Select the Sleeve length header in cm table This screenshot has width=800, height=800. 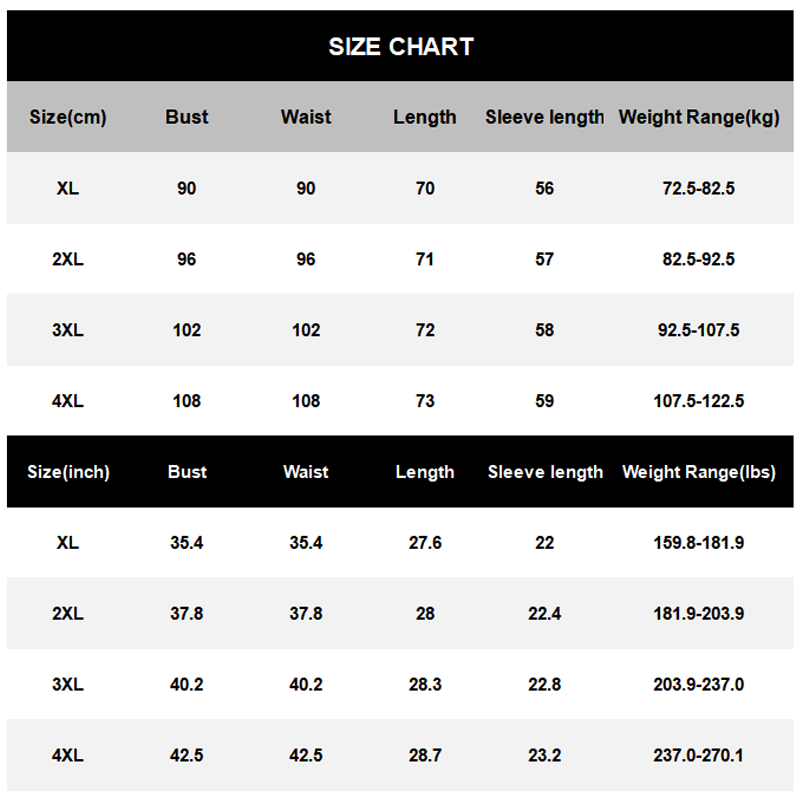point(545,117)
